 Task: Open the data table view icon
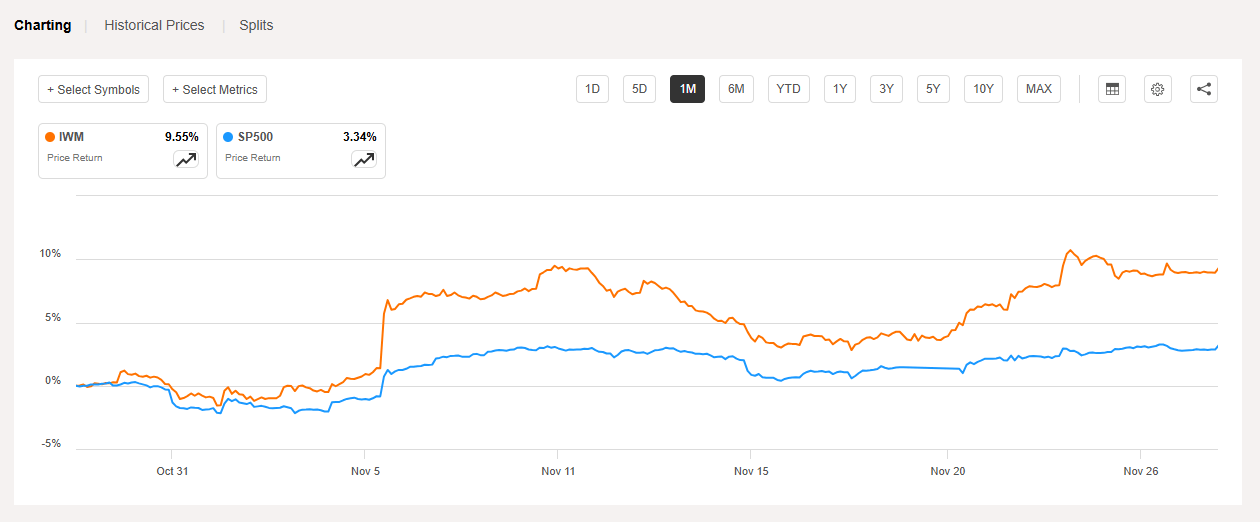[x=1111, y=89]
